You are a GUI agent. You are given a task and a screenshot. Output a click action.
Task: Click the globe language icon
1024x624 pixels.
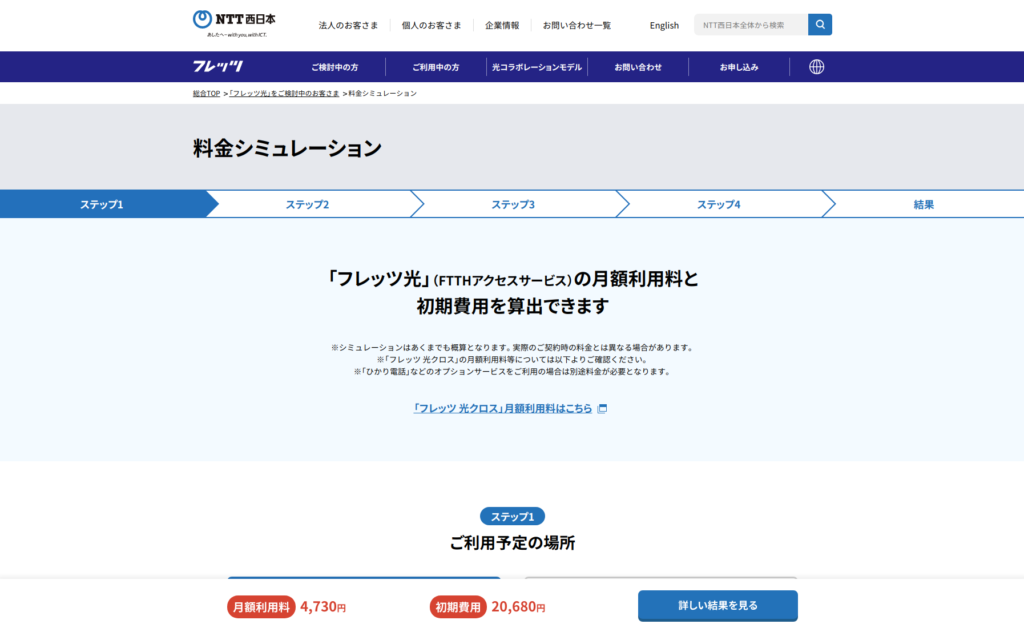816,67
